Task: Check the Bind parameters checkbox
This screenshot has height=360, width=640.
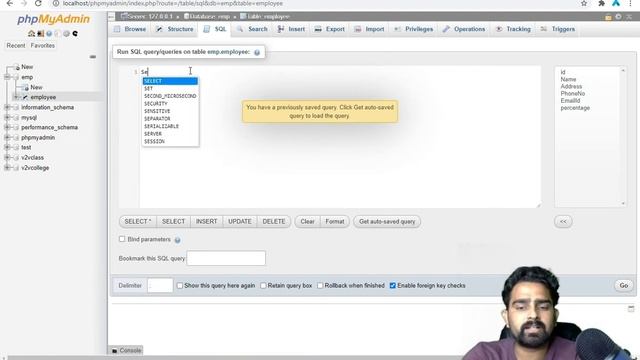Action: tap(122, 239)
